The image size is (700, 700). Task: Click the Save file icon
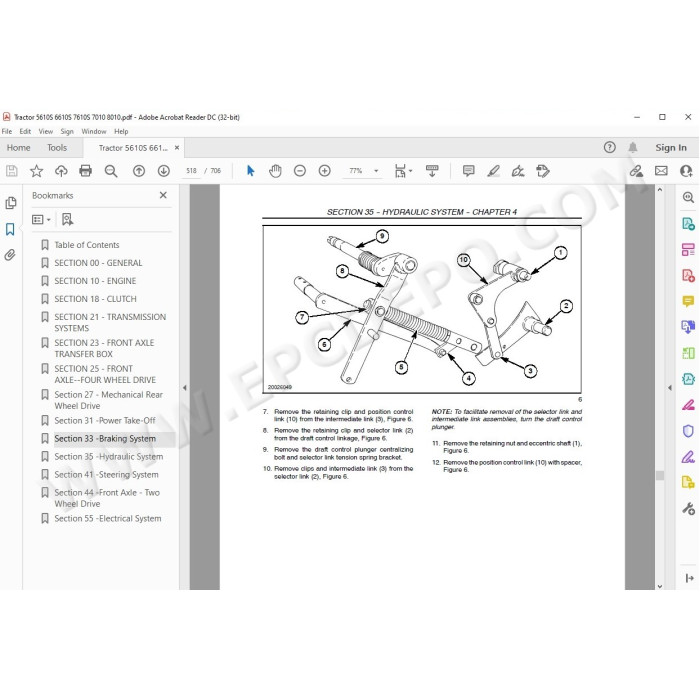12,171
